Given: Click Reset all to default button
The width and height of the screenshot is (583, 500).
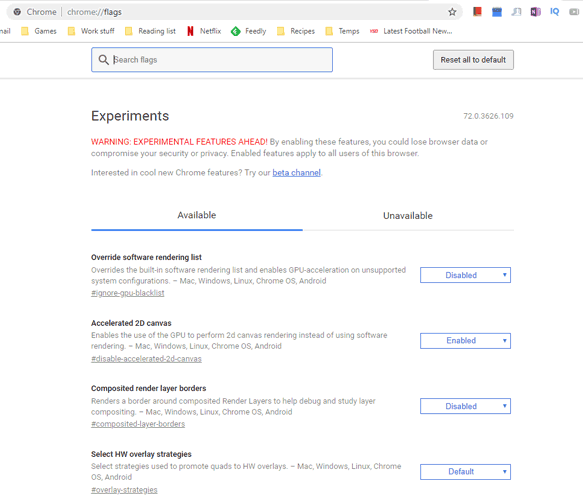Looking at the screenshot, I should coord(473,60).
